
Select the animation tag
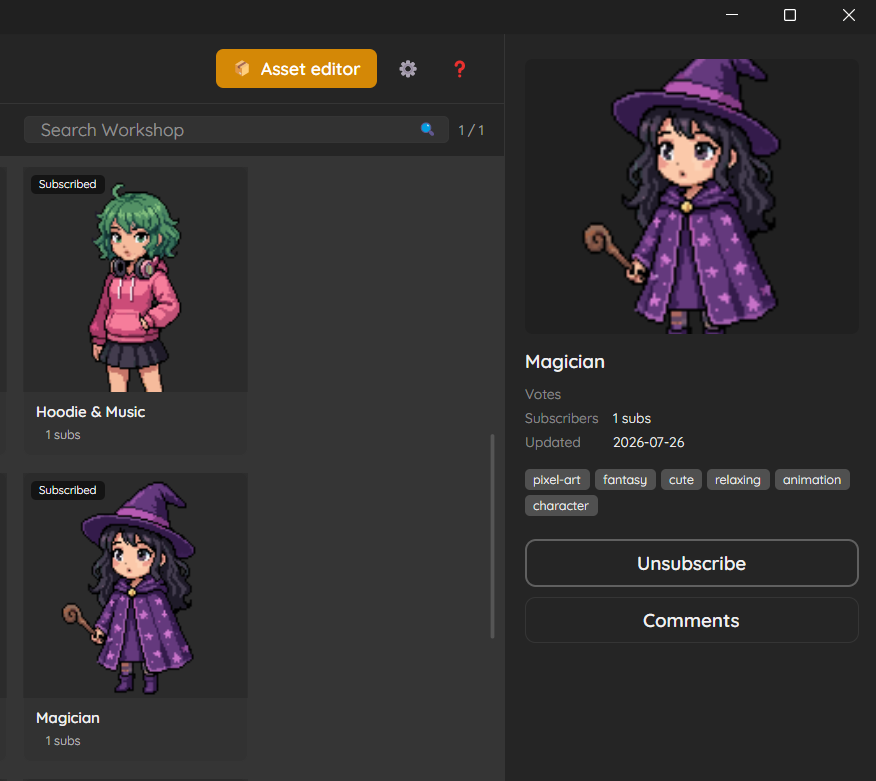[x=812, y=479]
